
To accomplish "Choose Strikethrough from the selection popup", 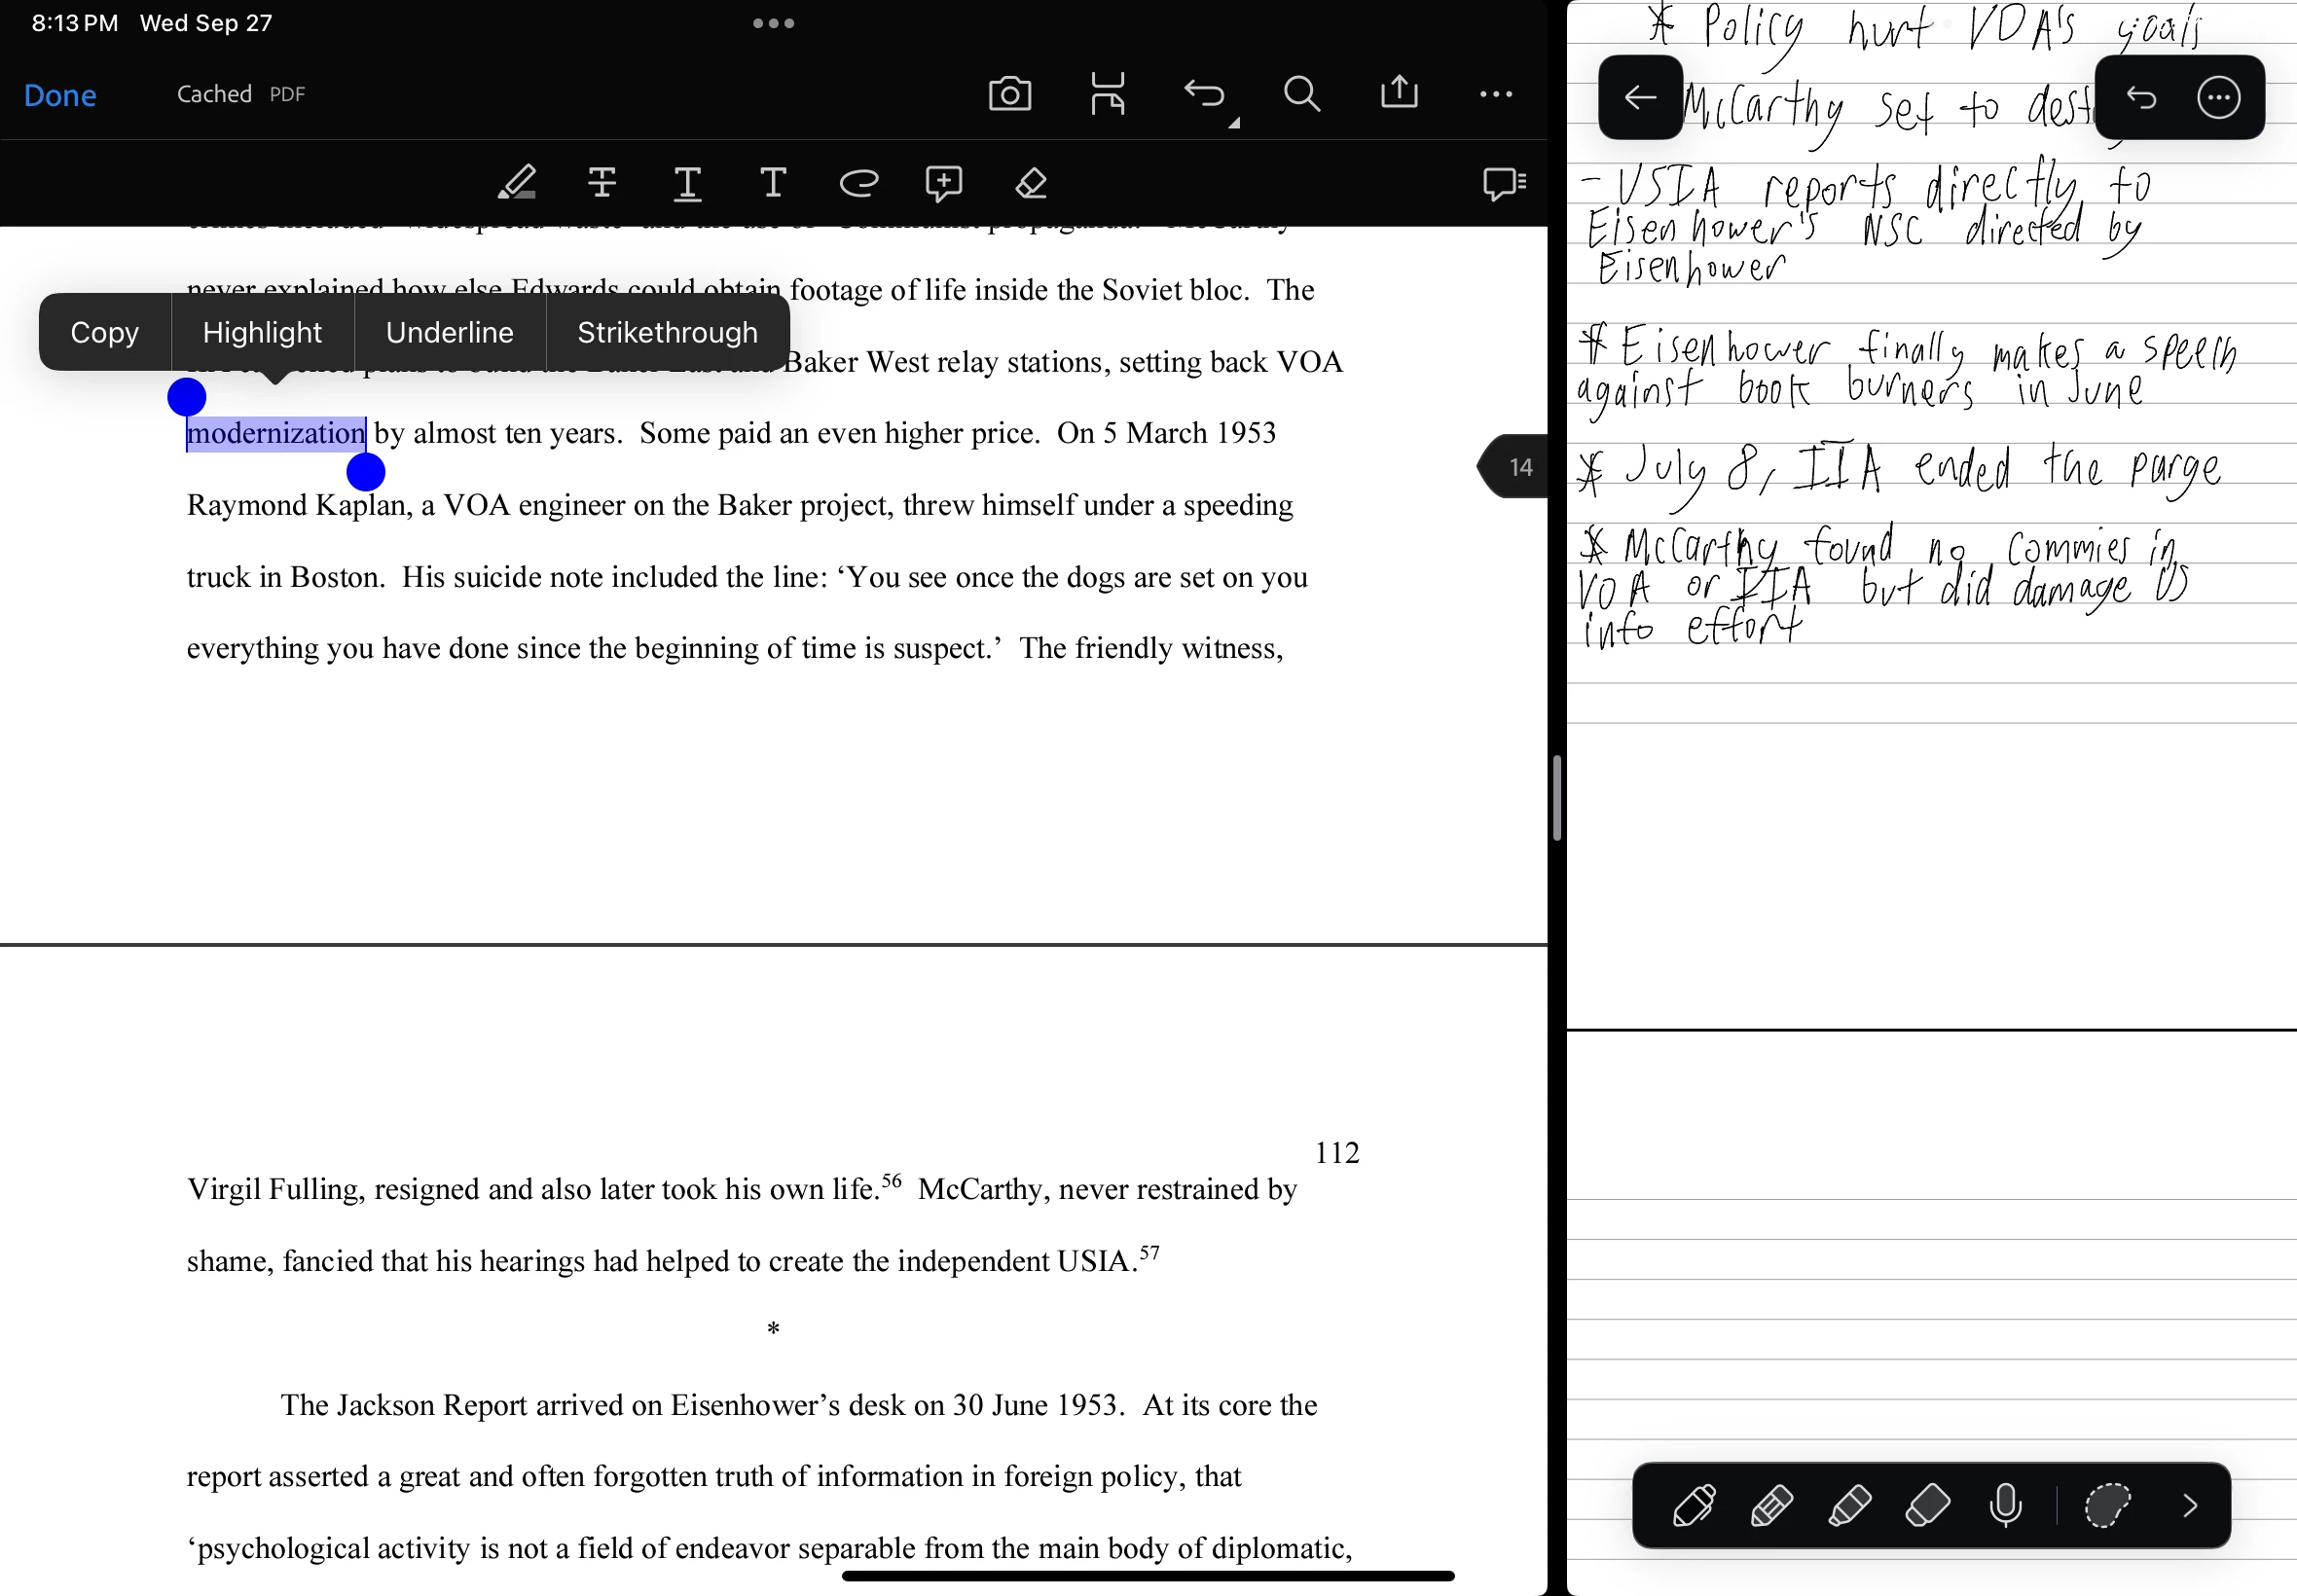I will [667, 332].
